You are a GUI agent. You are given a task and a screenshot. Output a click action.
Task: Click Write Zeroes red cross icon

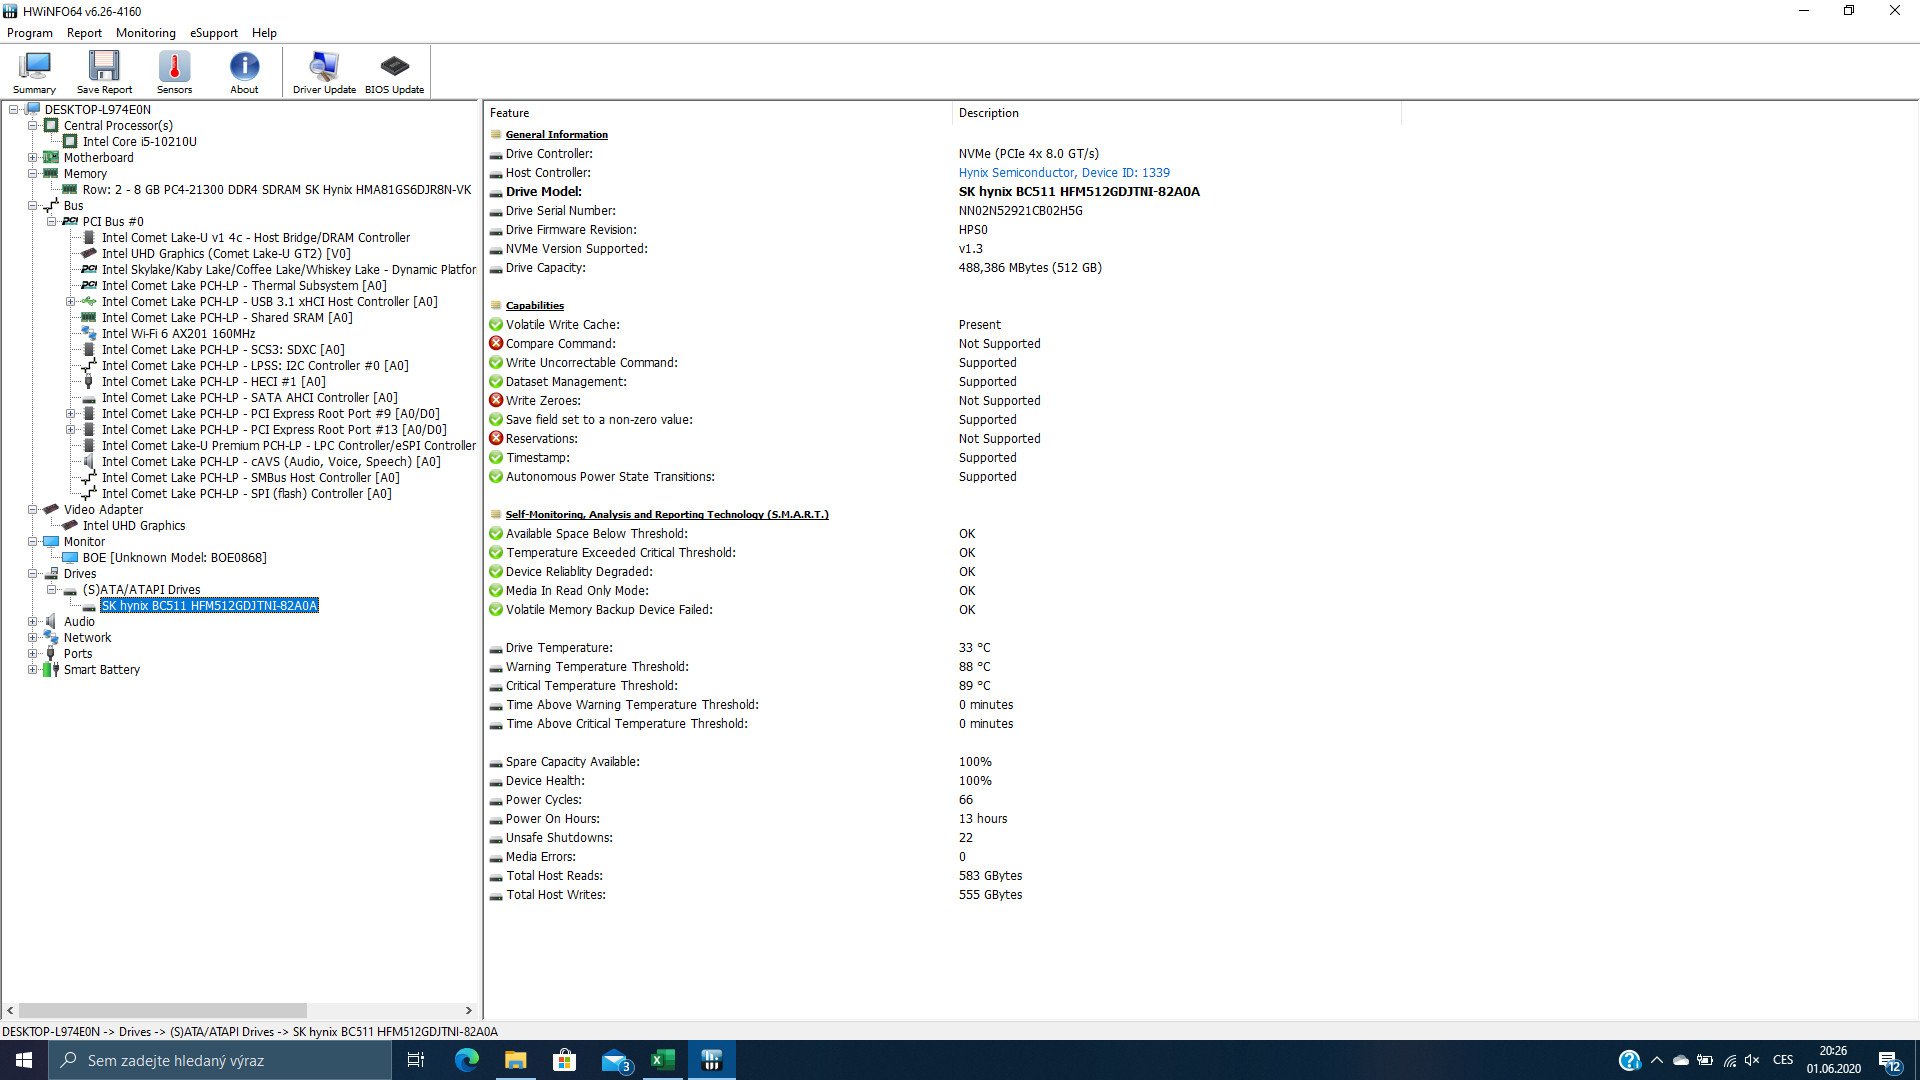(x=496, y=401)
